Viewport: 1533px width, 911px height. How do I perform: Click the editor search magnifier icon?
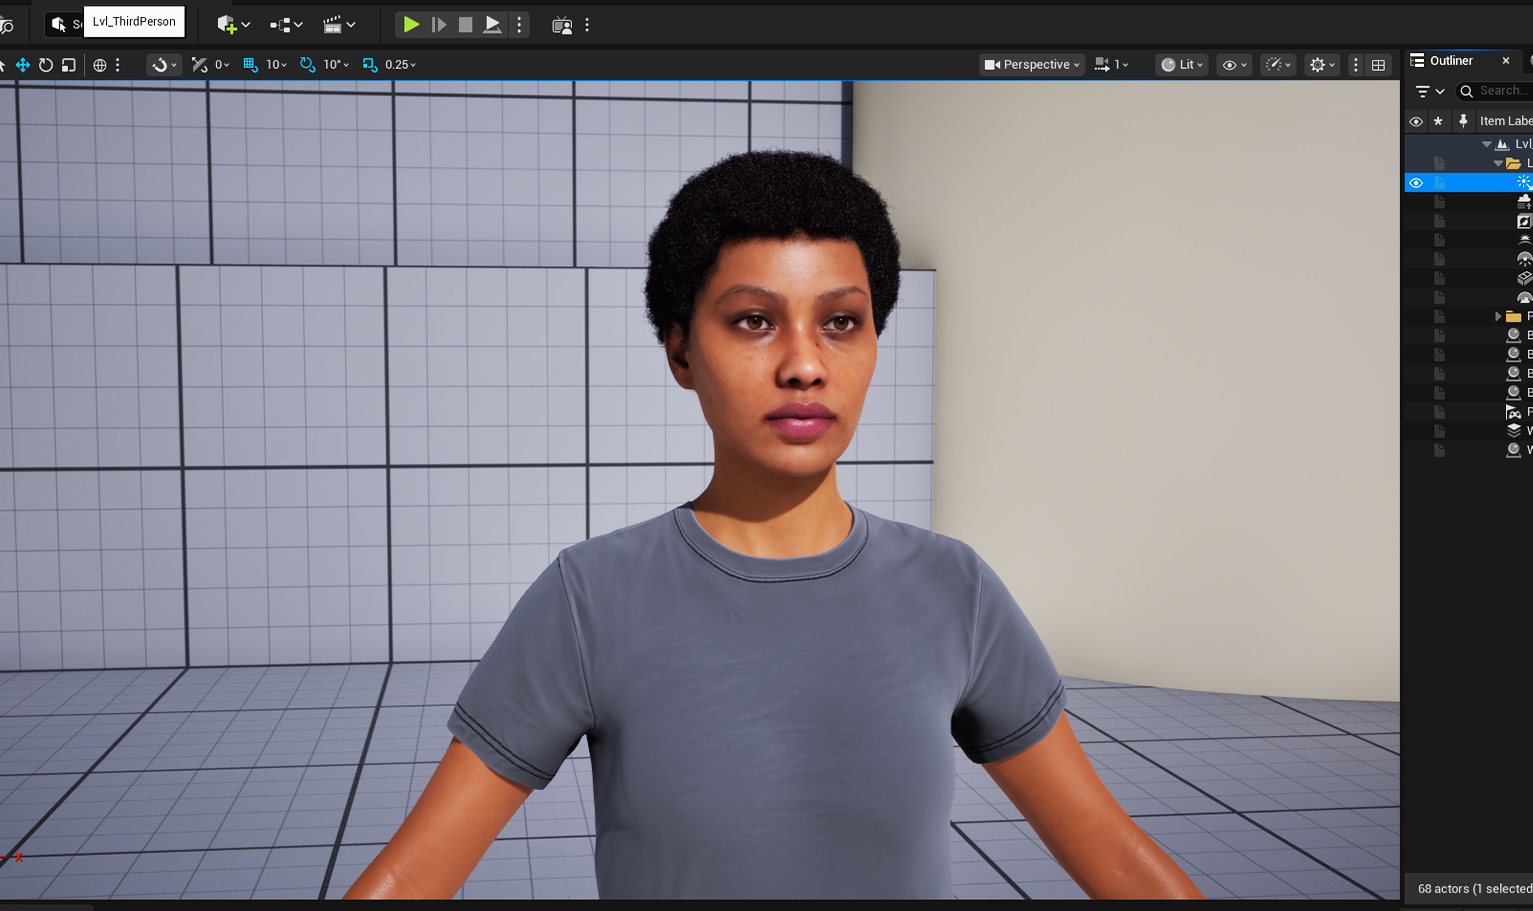8,24
